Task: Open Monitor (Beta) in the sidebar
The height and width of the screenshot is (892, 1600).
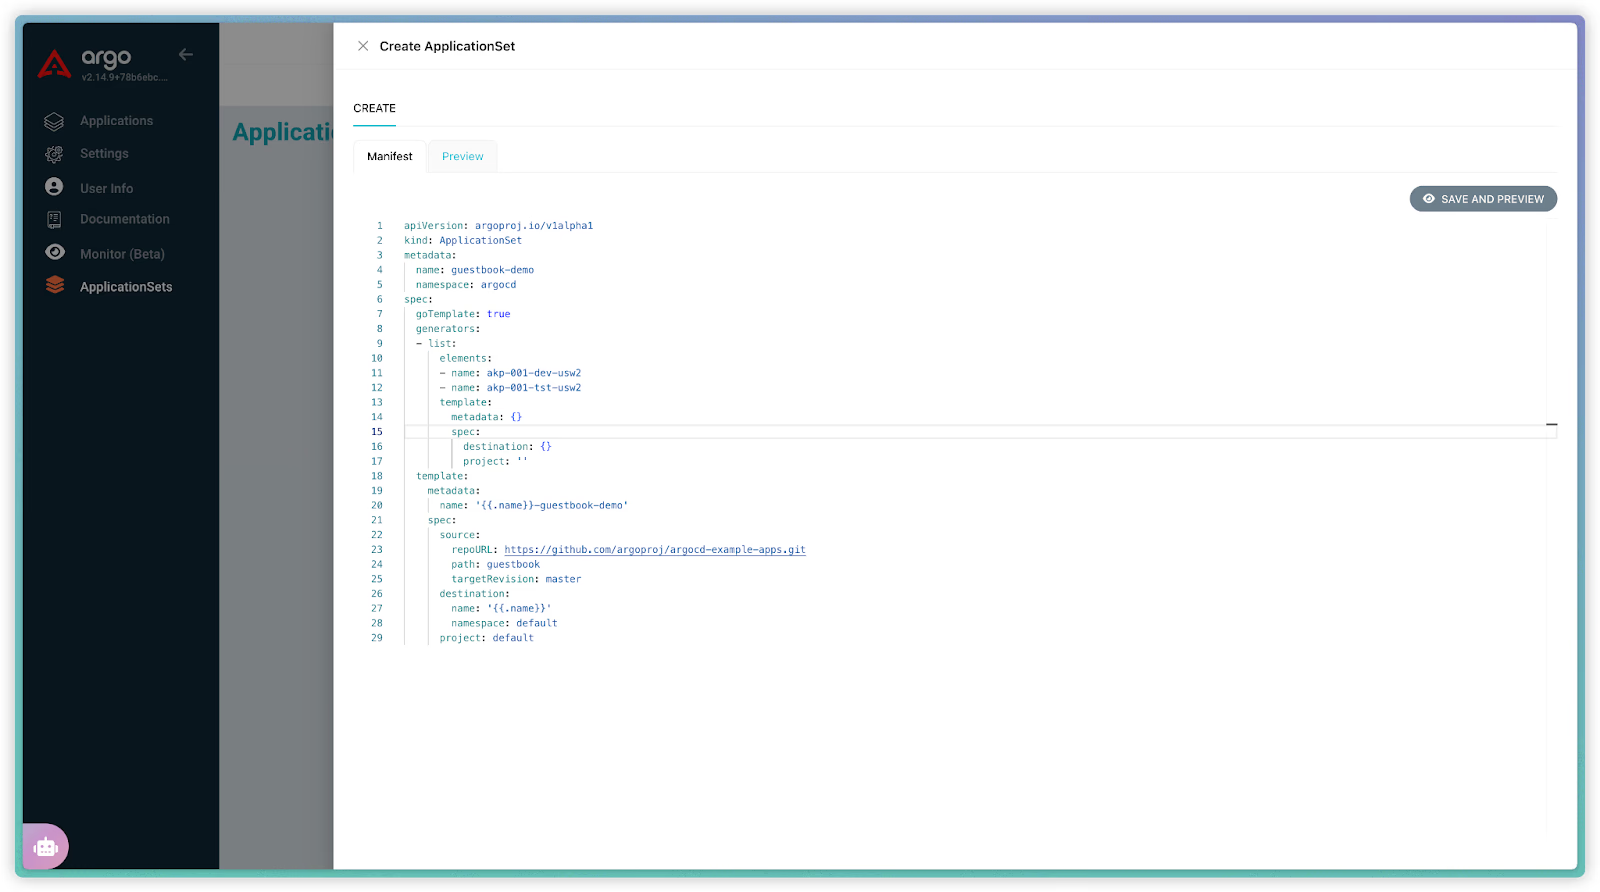Action: [122, 254]
